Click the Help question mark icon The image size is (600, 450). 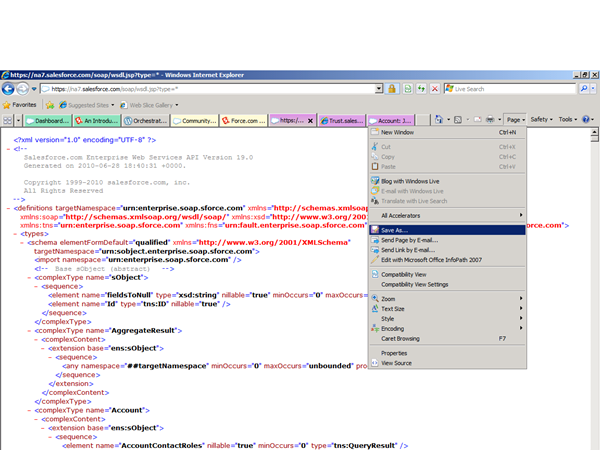pos(585,119)
